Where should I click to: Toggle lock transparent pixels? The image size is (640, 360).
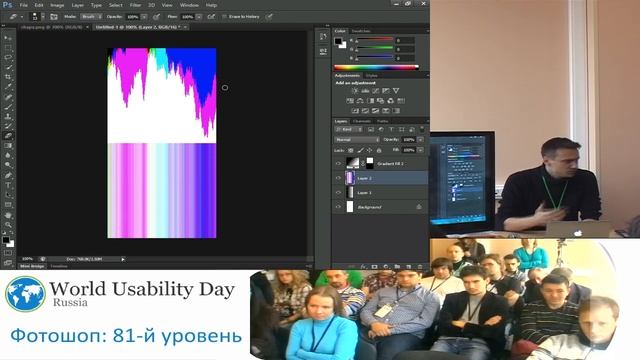click(351, 150)
